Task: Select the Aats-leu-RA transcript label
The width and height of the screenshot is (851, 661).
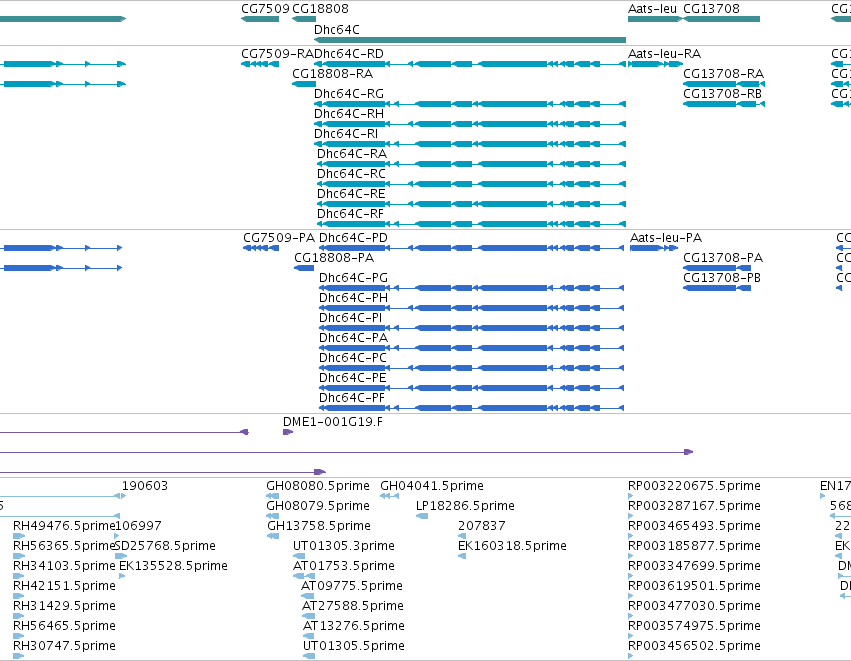Action: tap(664, 54)
